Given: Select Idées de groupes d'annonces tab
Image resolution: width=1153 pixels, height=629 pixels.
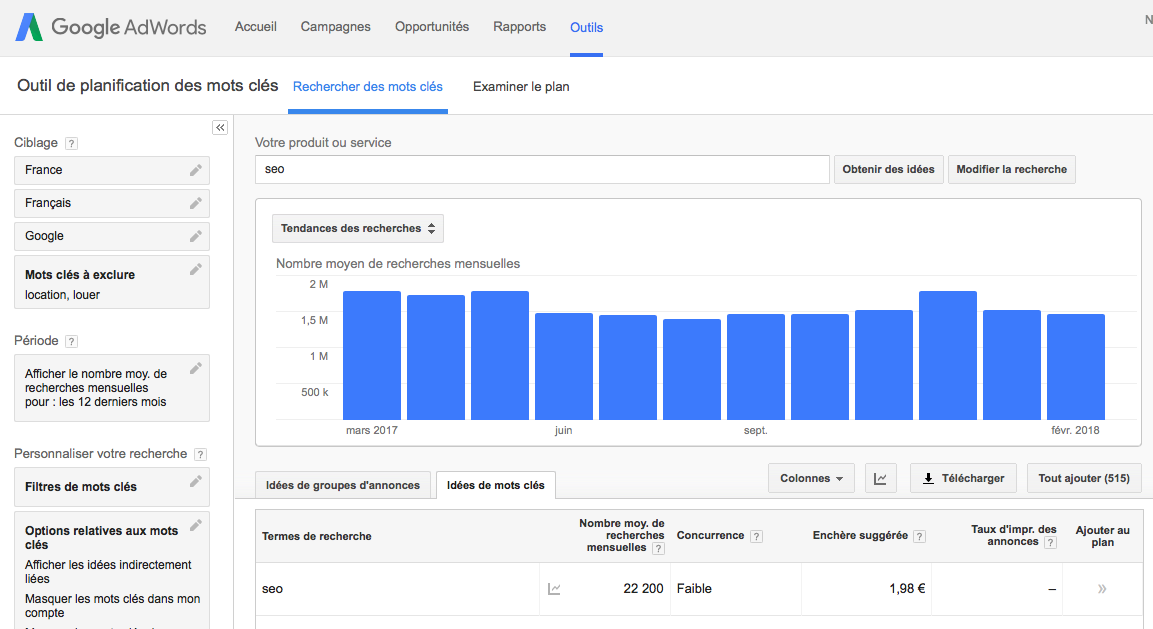Looking at the screenshot, I should (343, 486).
